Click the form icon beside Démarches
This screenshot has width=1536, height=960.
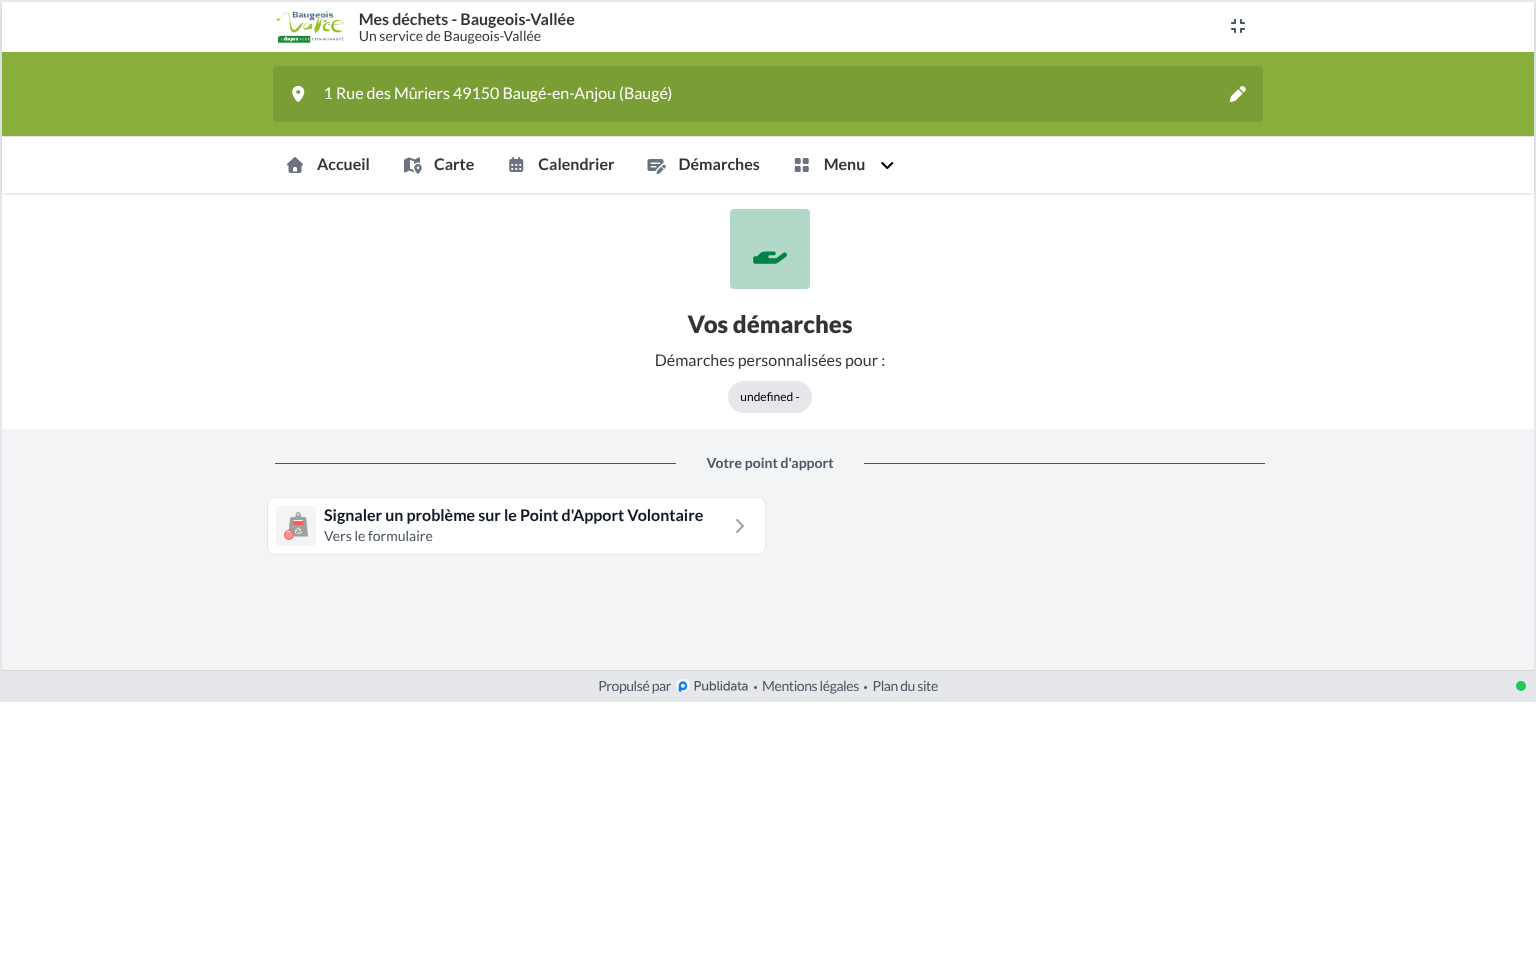[x=656, y=165]
